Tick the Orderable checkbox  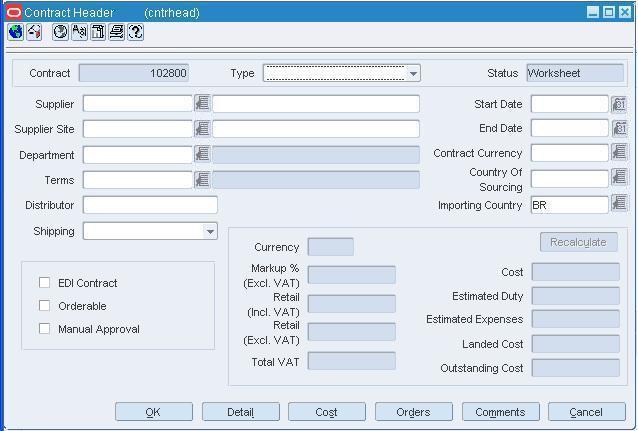[44, 305]
